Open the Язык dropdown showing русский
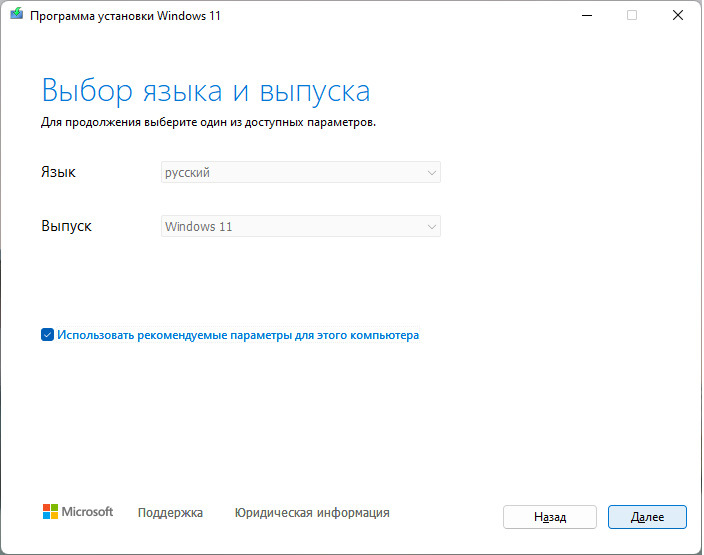 pyautogui.click(x=300, y=172)
